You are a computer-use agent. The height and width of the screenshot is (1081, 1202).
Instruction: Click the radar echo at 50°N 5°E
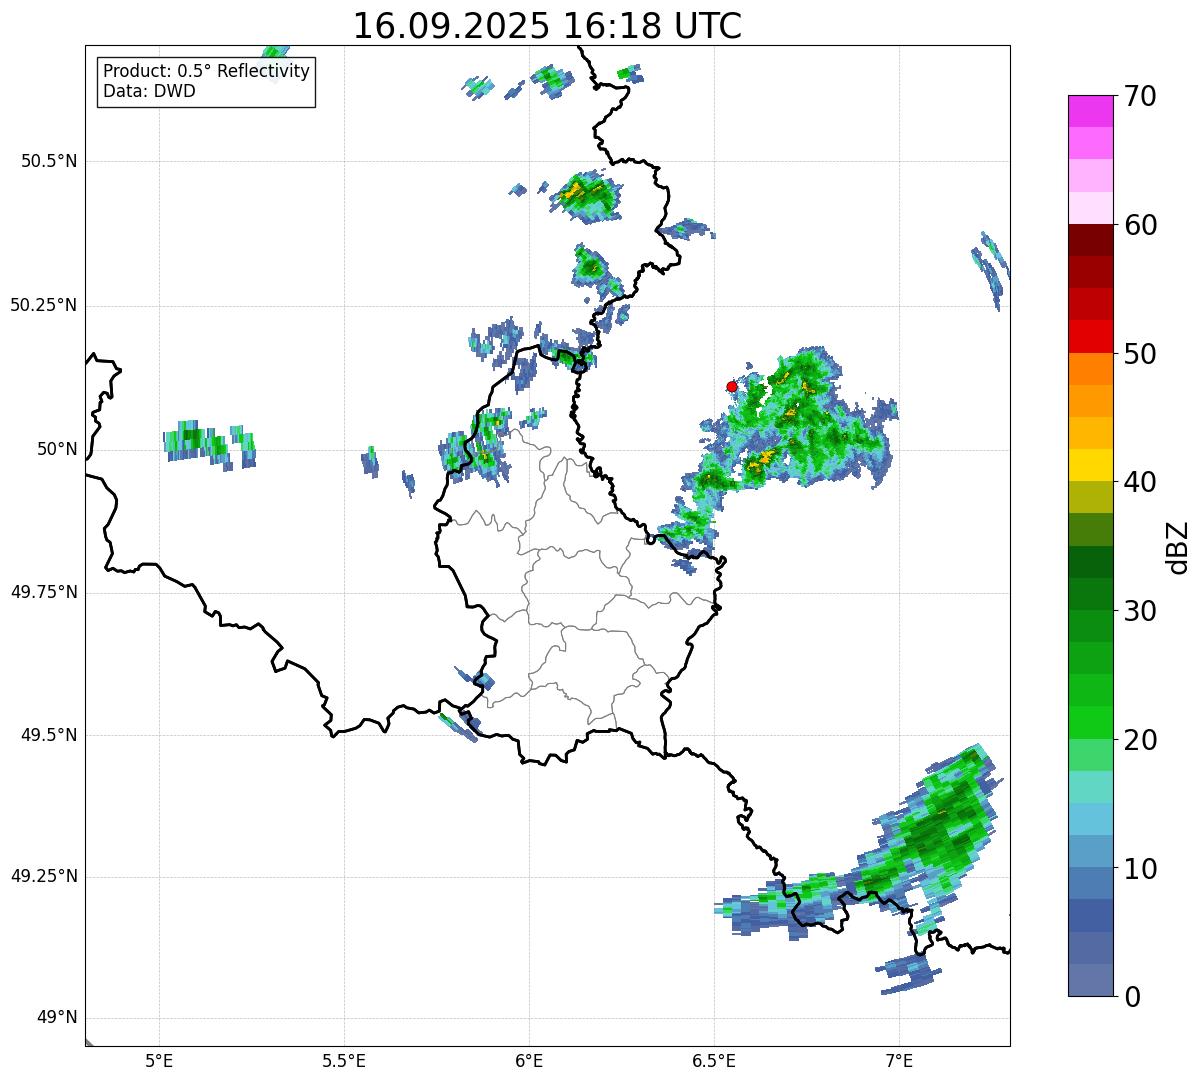click(208, 444)
